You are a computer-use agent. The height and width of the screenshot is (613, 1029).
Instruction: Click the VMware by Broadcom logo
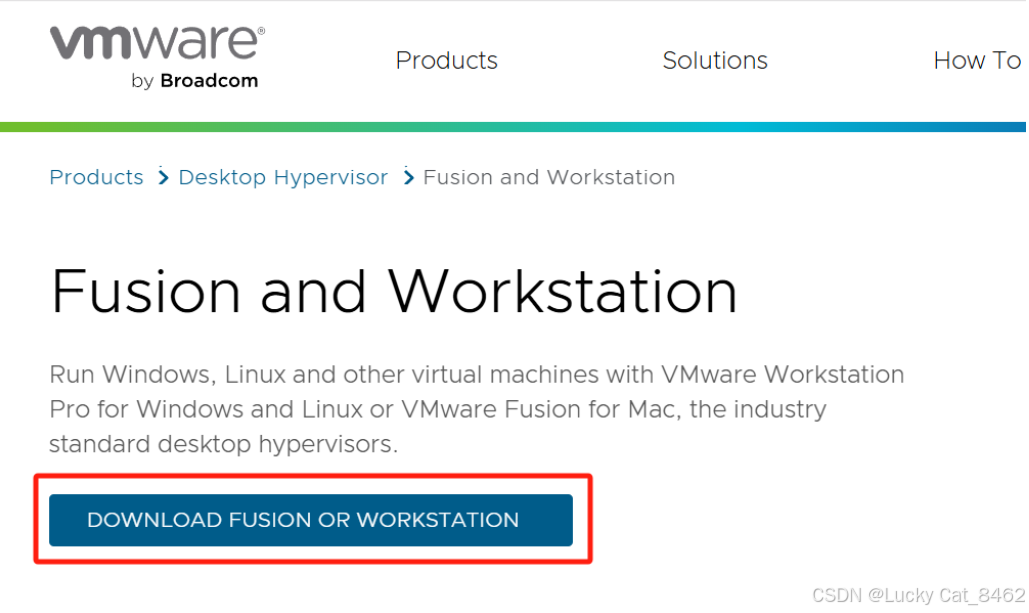coord(158,57)
